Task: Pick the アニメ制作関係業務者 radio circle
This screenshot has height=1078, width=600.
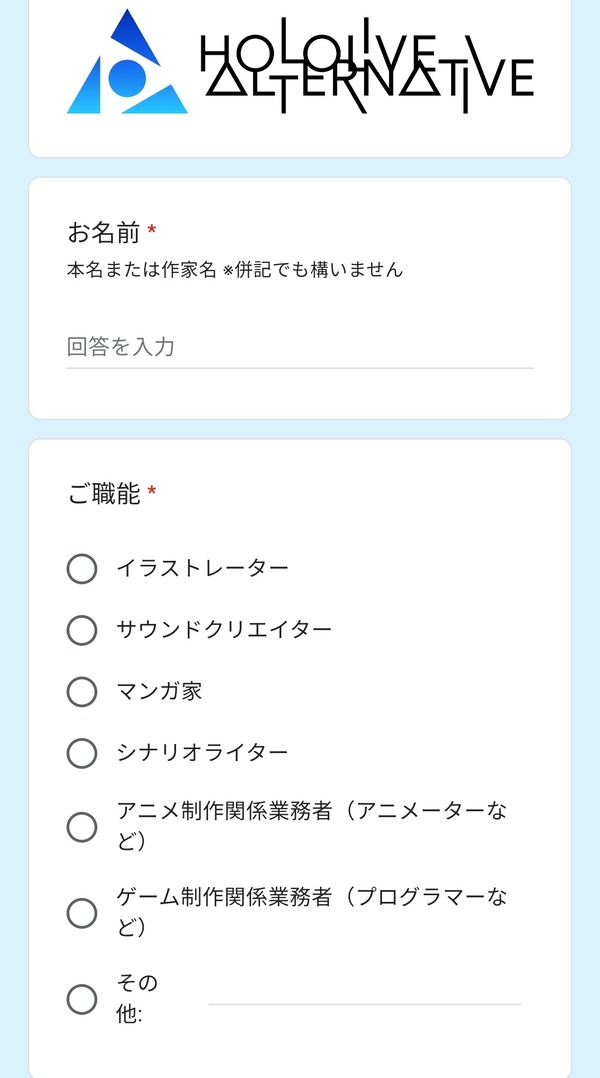Action: 82,826
